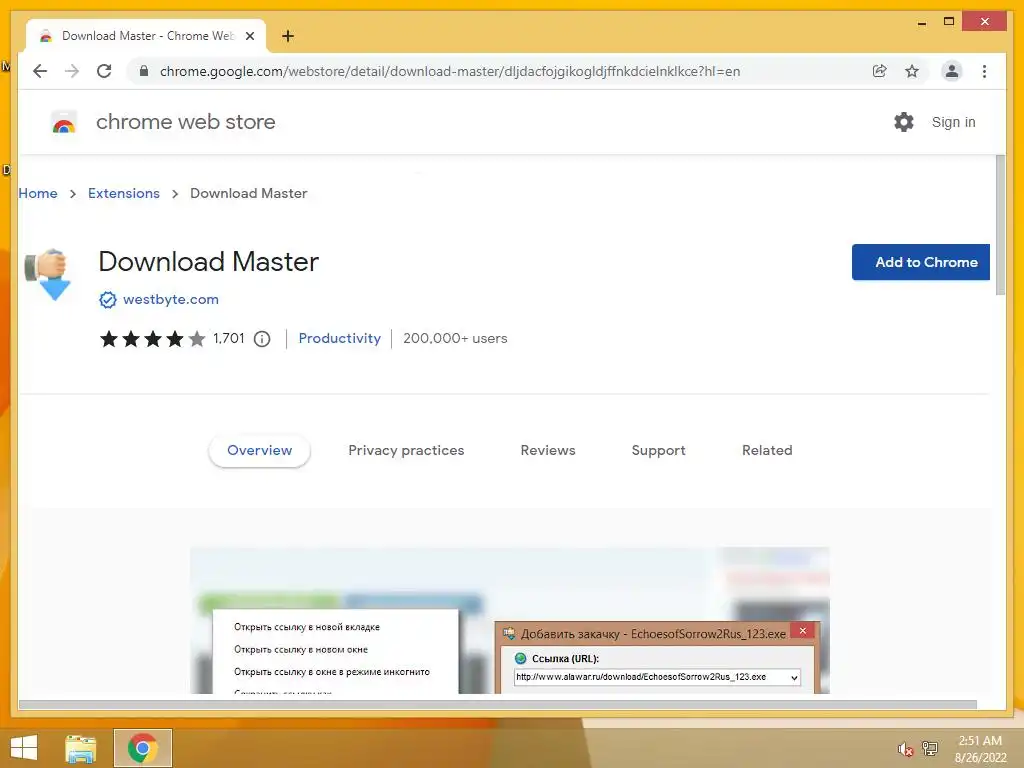This screenshot has width=1024, height=768.
Task: Open westbyte.com publisher link
Action: coord(170,300)
